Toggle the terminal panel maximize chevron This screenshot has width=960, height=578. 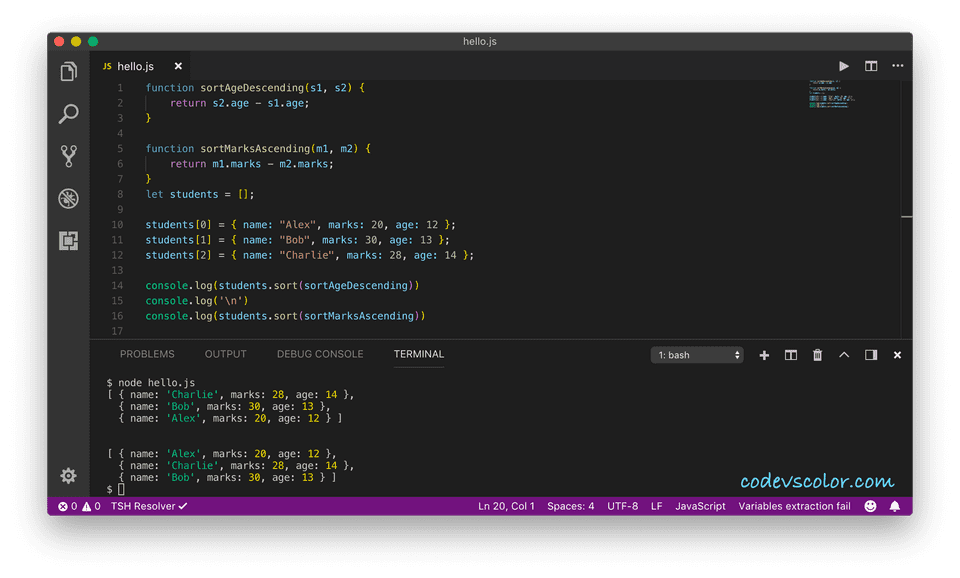click(843, 354)
